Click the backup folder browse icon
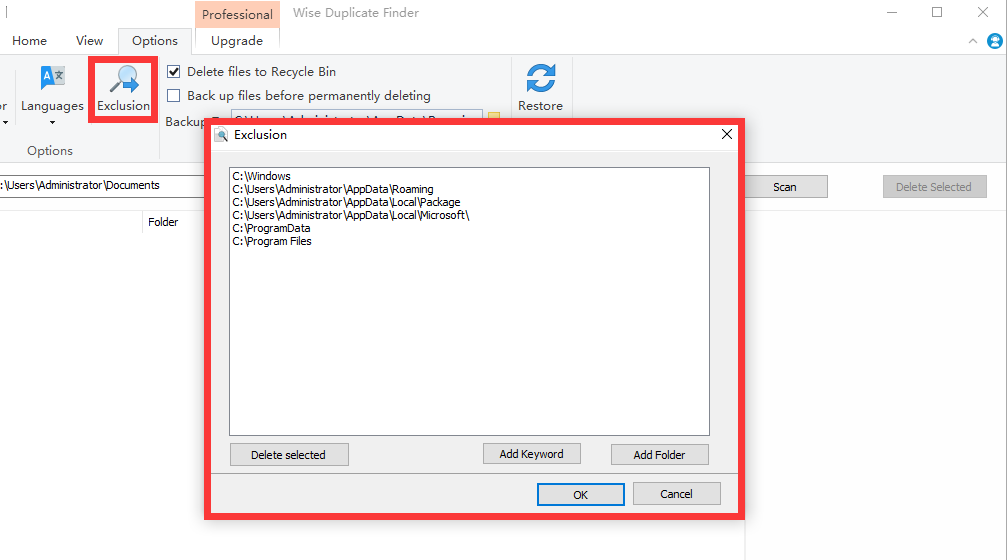1007x560 pixels. pos(494,116)
